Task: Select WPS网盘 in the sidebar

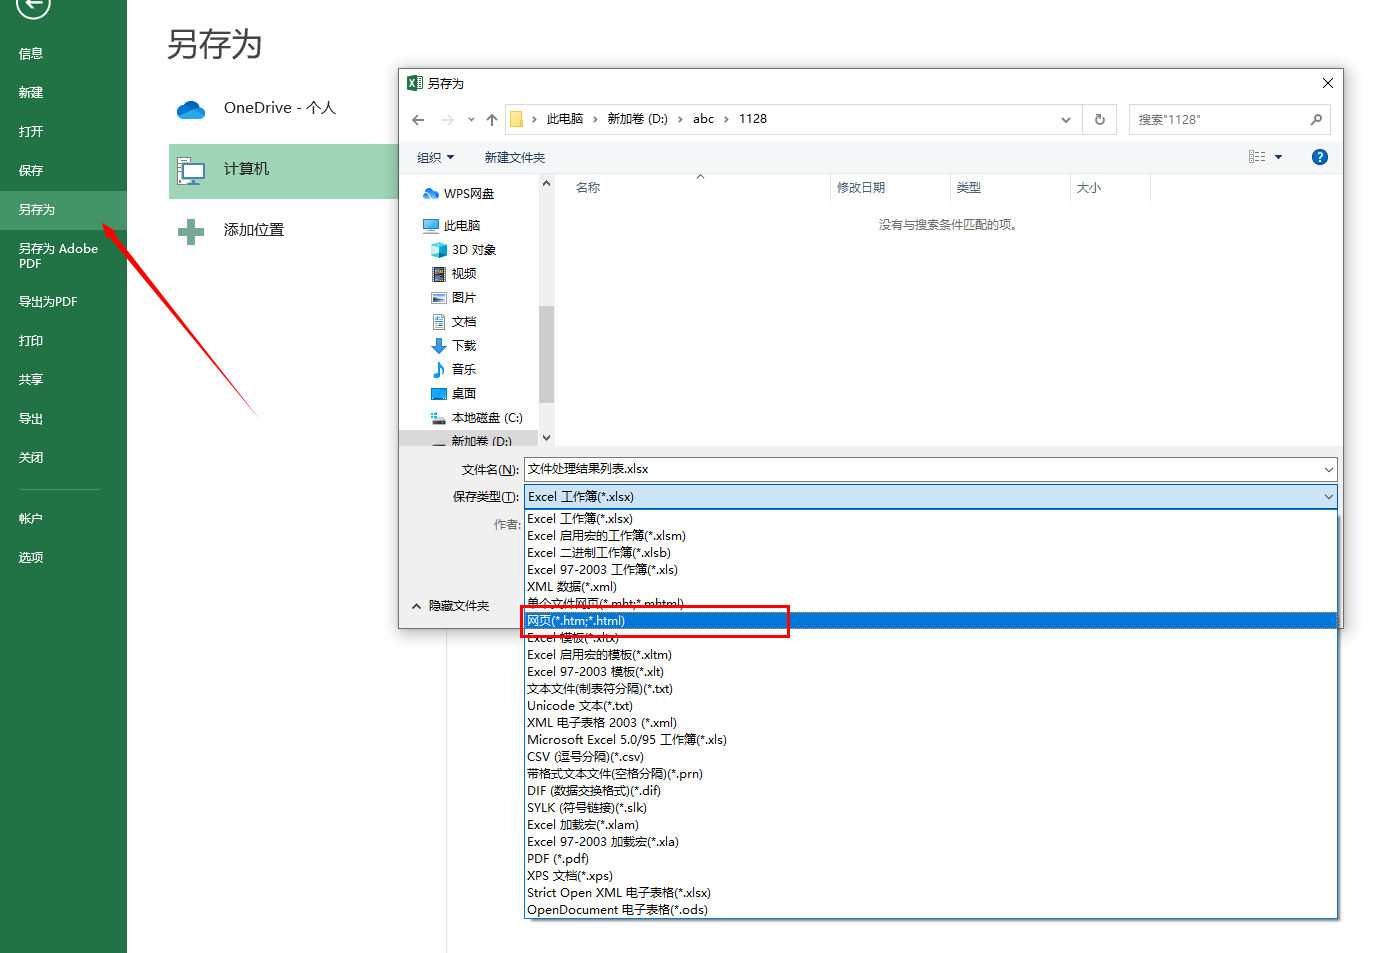Action: [470, 193]
